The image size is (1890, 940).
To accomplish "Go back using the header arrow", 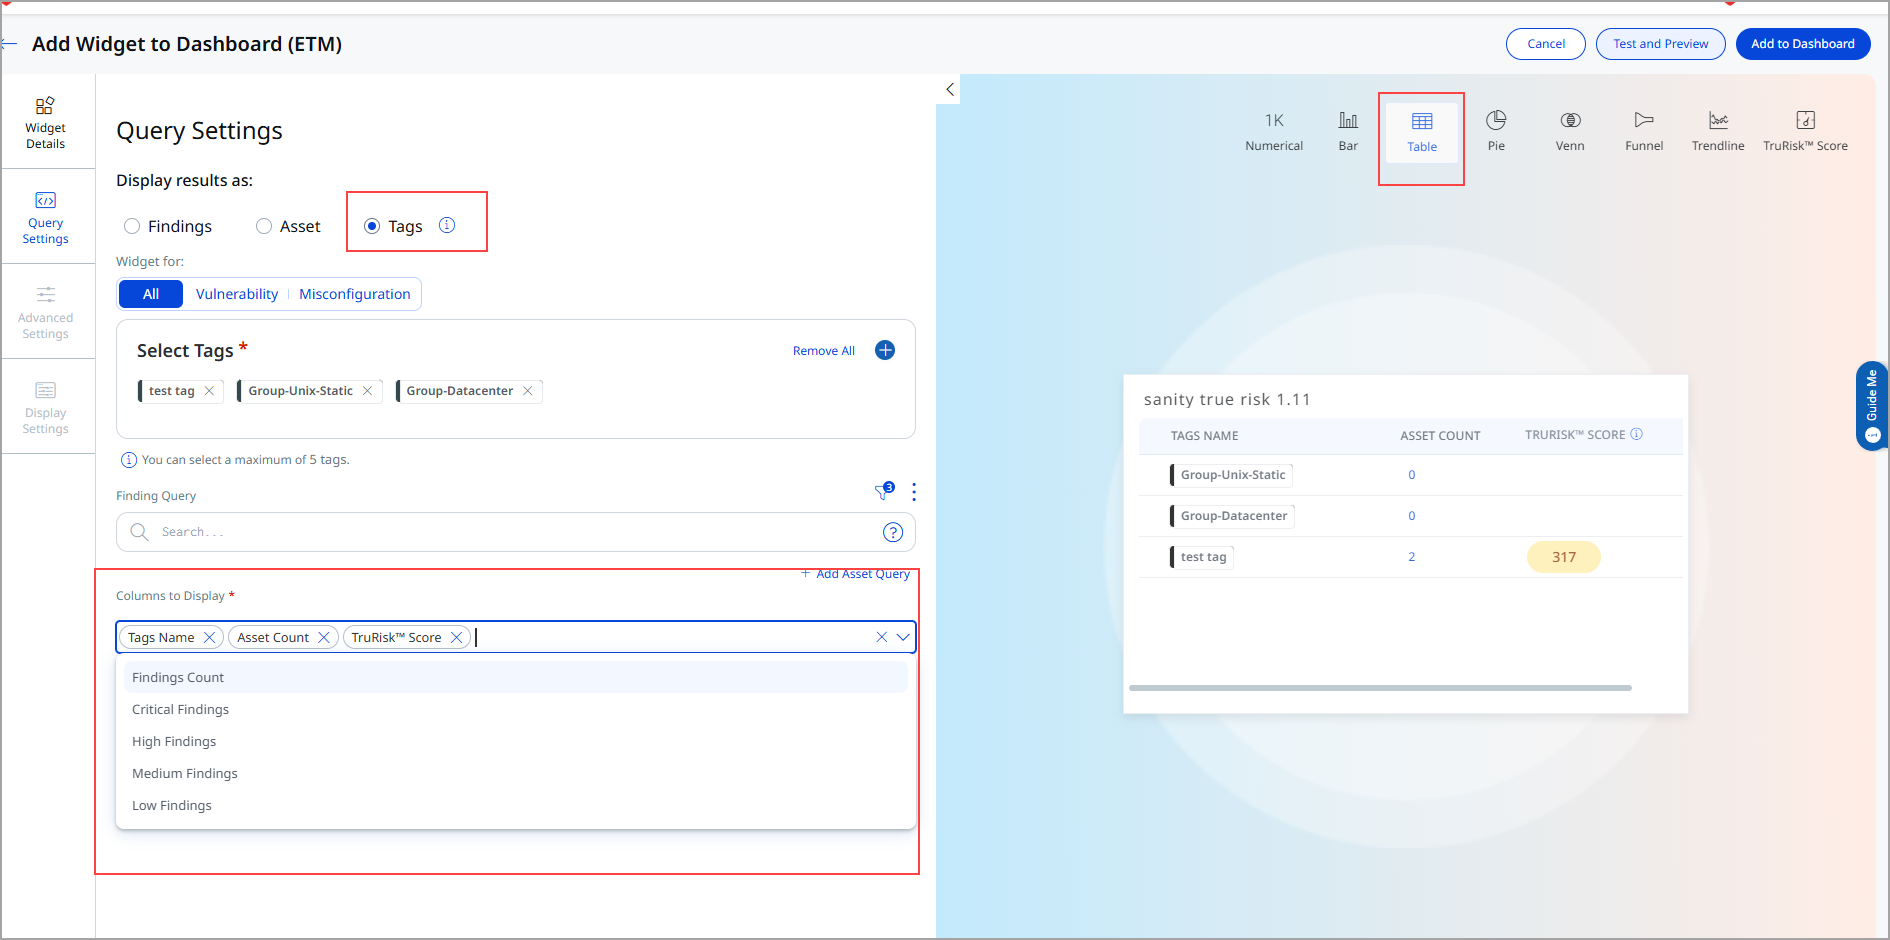I will 10,44.
